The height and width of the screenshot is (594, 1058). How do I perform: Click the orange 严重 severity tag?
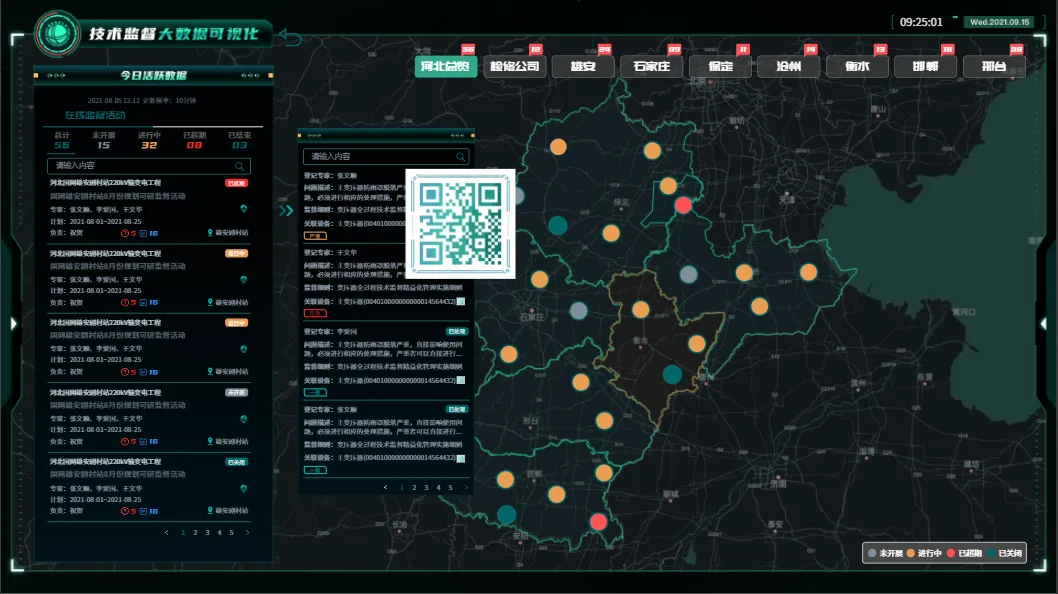click(x=315, y=236)
